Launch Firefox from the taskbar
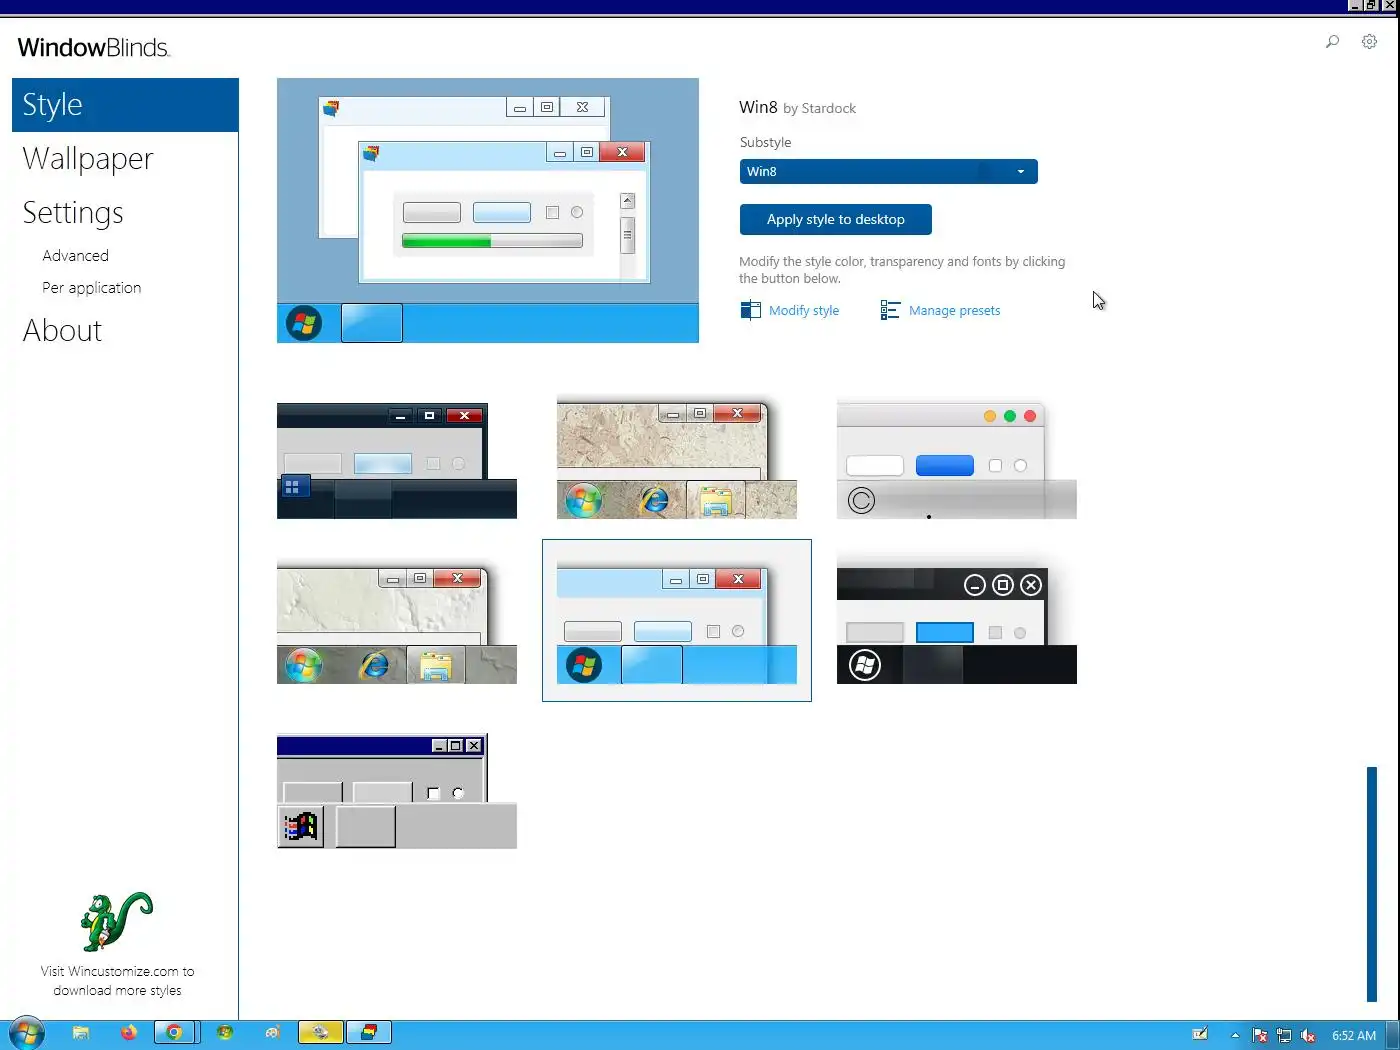 (x=129, y=1033)
